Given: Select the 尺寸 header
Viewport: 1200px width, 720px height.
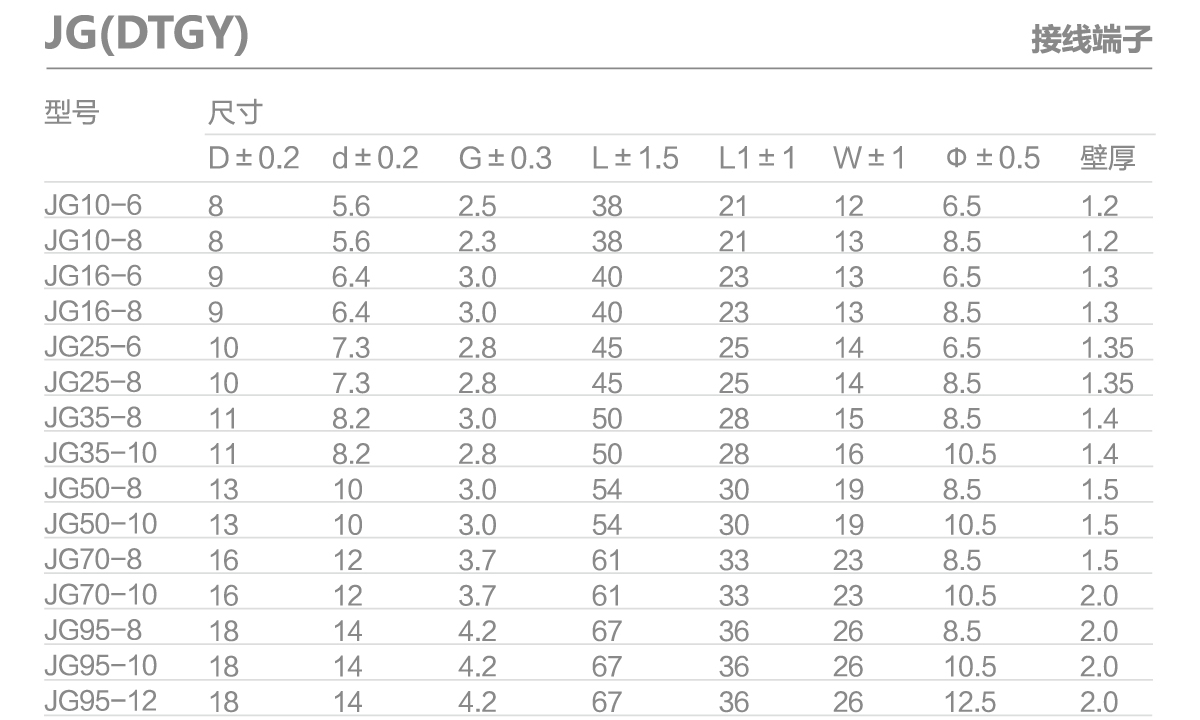Looking at the screenshot, I should coord(235,112).
